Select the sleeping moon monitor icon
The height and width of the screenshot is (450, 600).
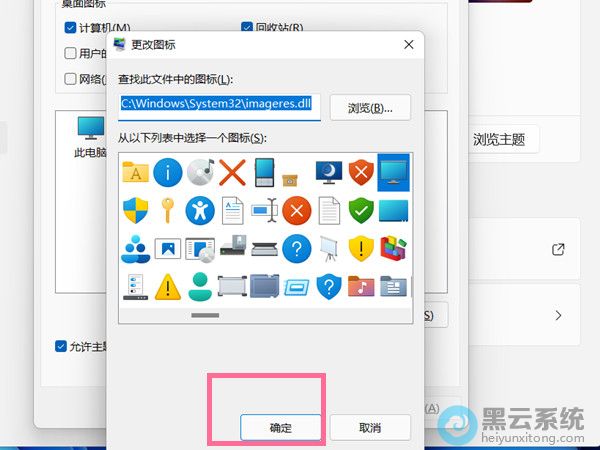328,173
